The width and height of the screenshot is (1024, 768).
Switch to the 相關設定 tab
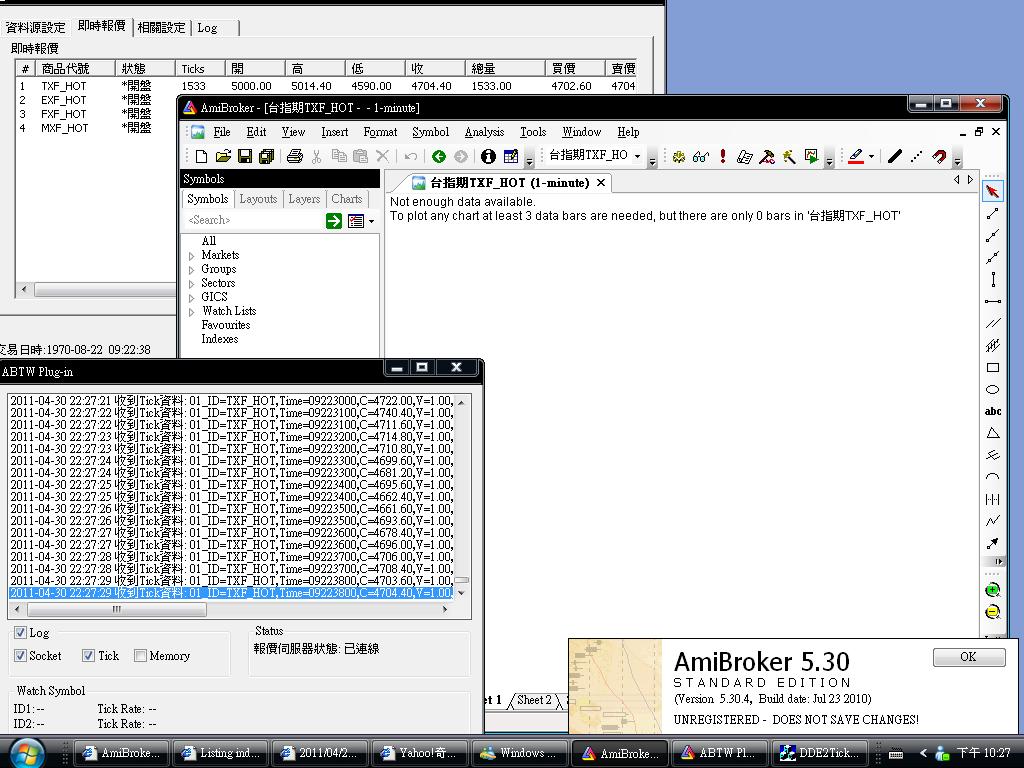[161, 27]
